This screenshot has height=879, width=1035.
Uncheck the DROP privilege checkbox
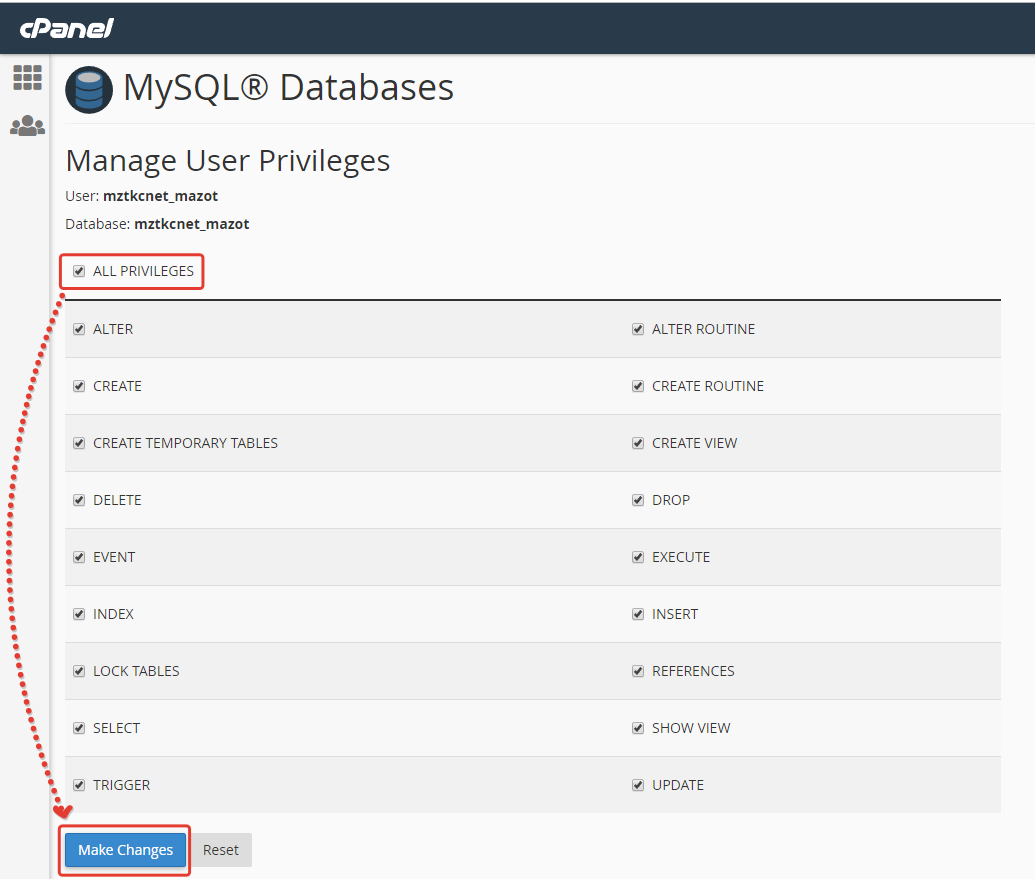[x=638, y=500]
